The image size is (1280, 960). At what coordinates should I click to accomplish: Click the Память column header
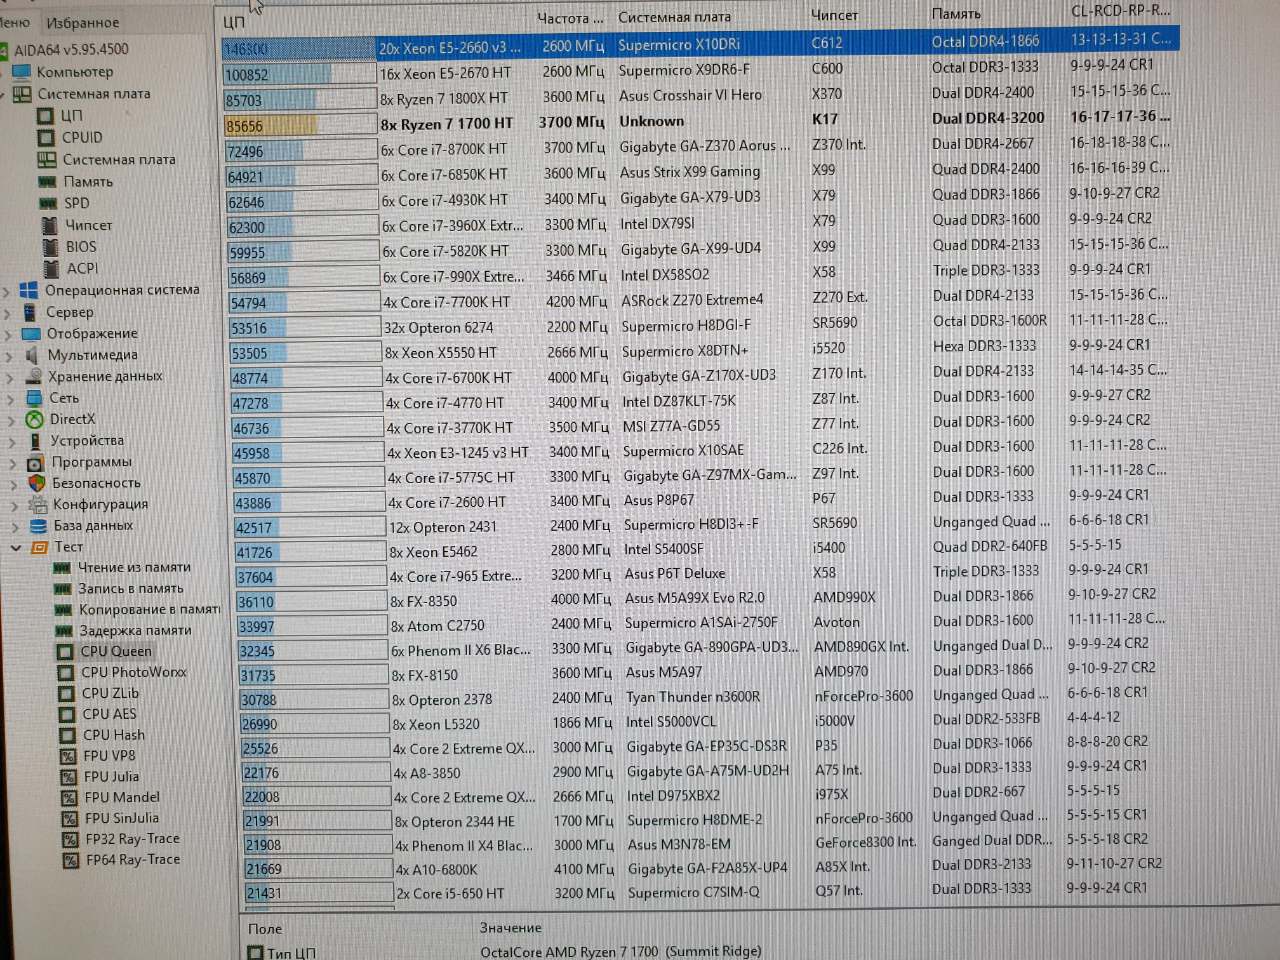click(956, 14)
